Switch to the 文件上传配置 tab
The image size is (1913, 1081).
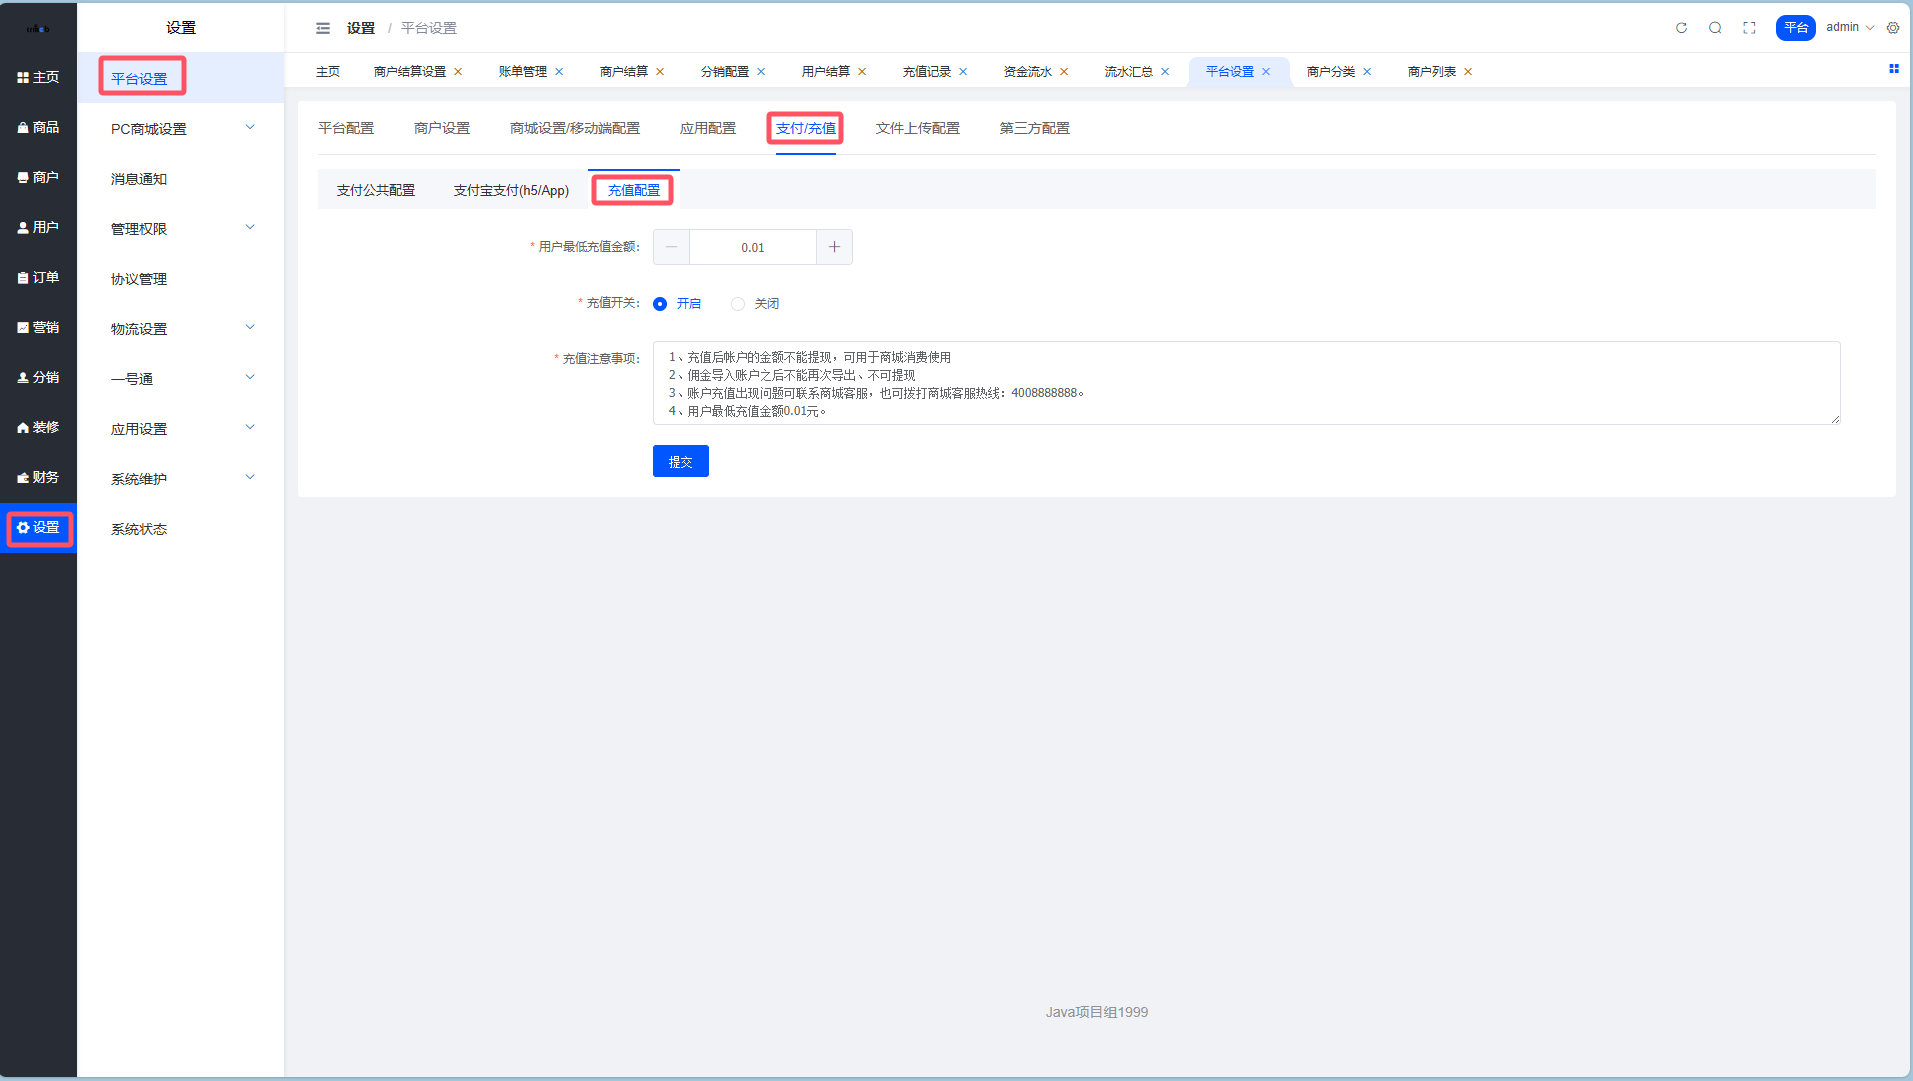coord(917,128)
